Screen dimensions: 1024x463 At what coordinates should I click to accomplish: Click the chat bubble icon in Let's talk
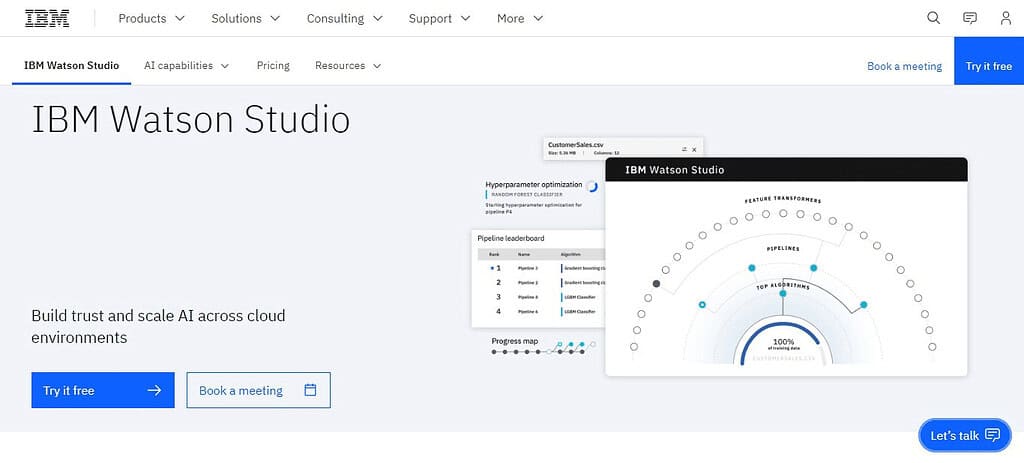(x=992, y=435)
